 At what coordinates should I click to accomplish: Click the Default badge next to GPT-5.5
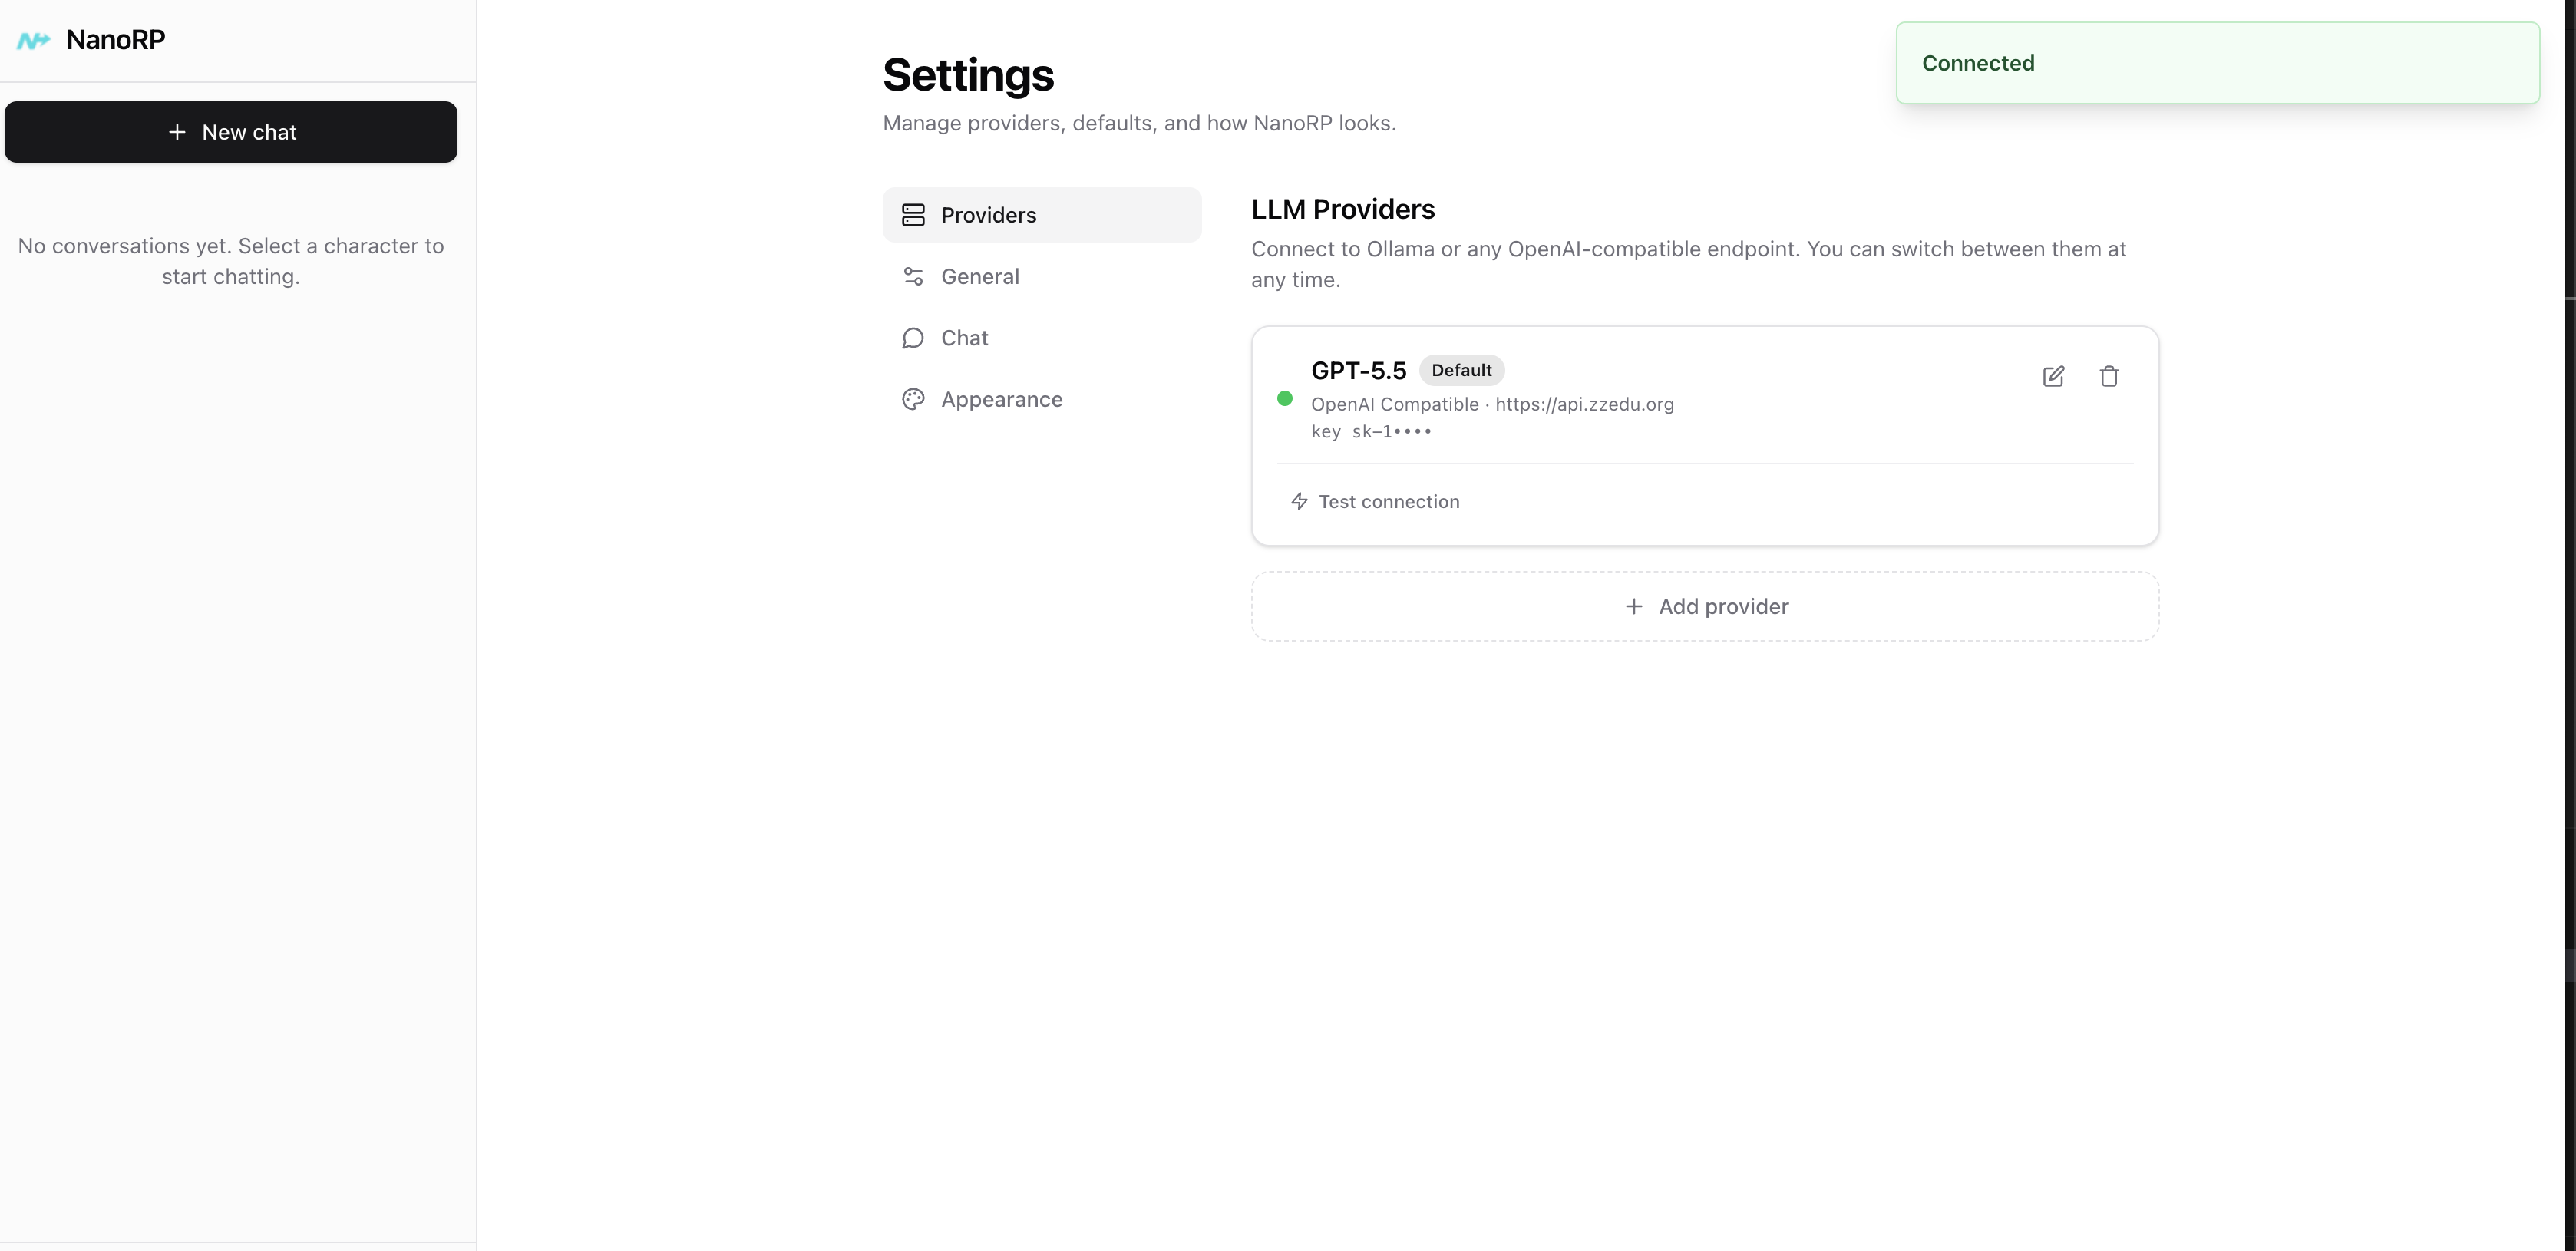click(x=1461, y=370)
